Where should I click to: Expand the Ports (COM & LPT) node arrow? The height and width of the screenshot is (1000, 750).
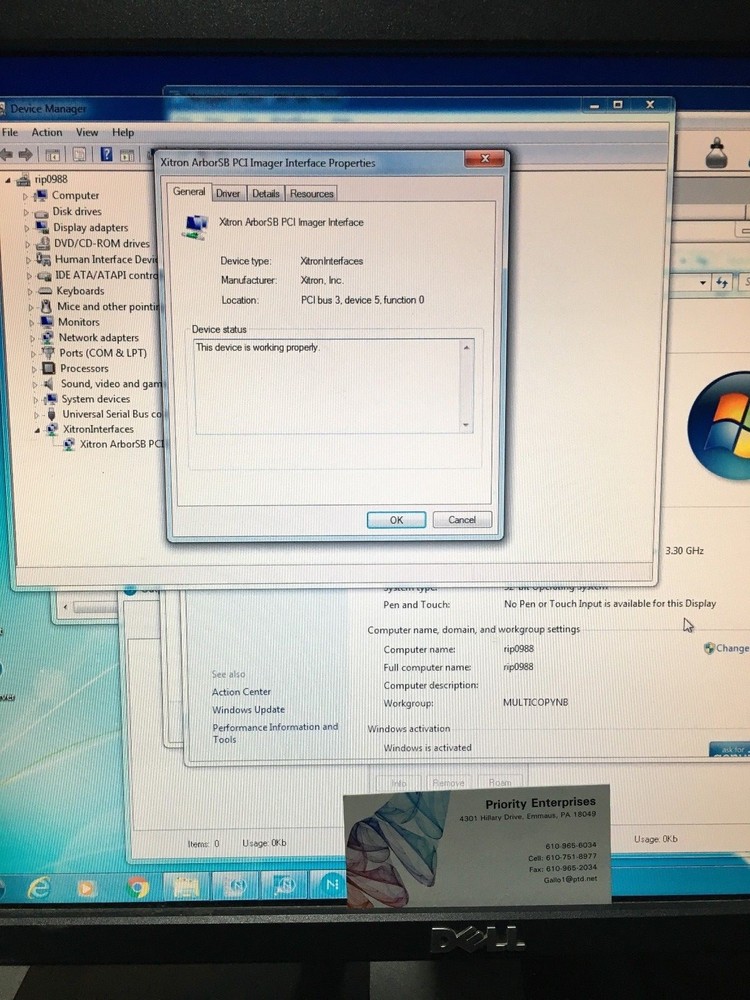(x=33, y=354)
